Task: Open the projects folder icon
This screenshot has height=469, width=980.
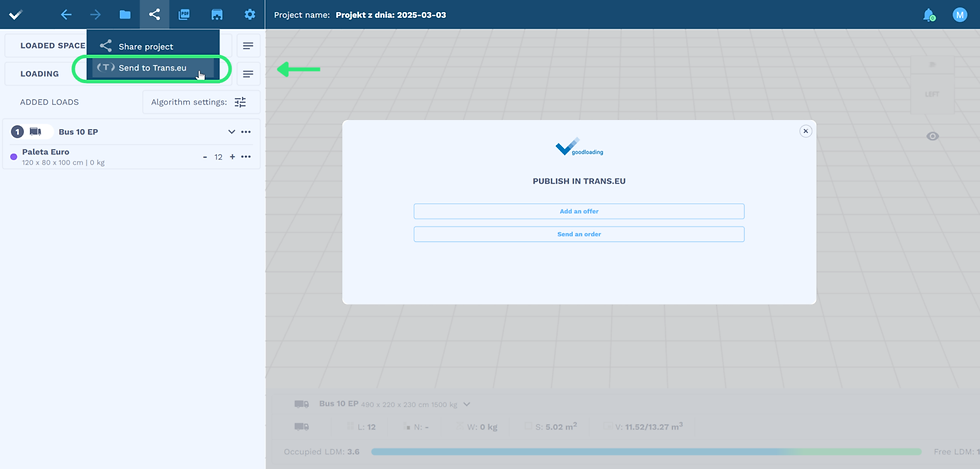Action: click(x=124, y=14)
